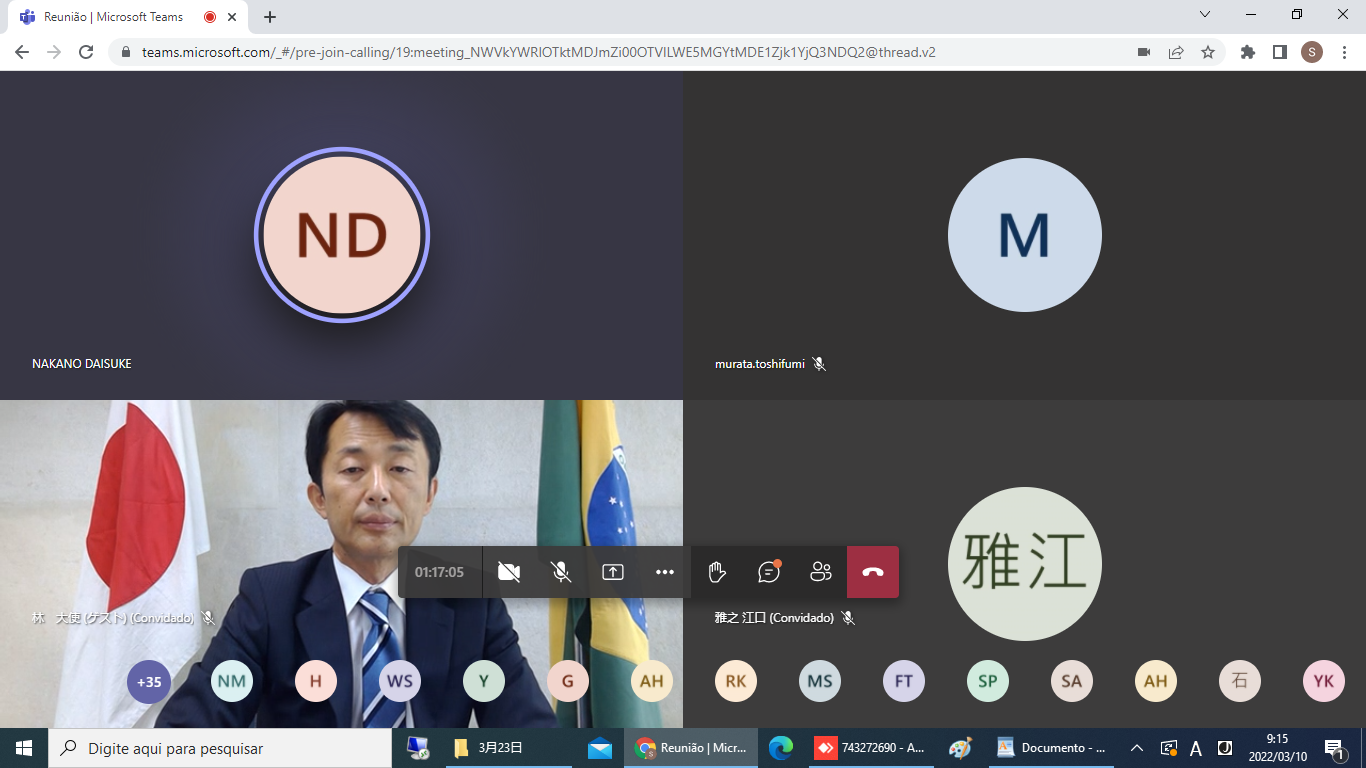Open Documento Word window in the taskbar
Viewport: 1366px width, 768px height.
pyautogui.click(x=1052, y=748)
